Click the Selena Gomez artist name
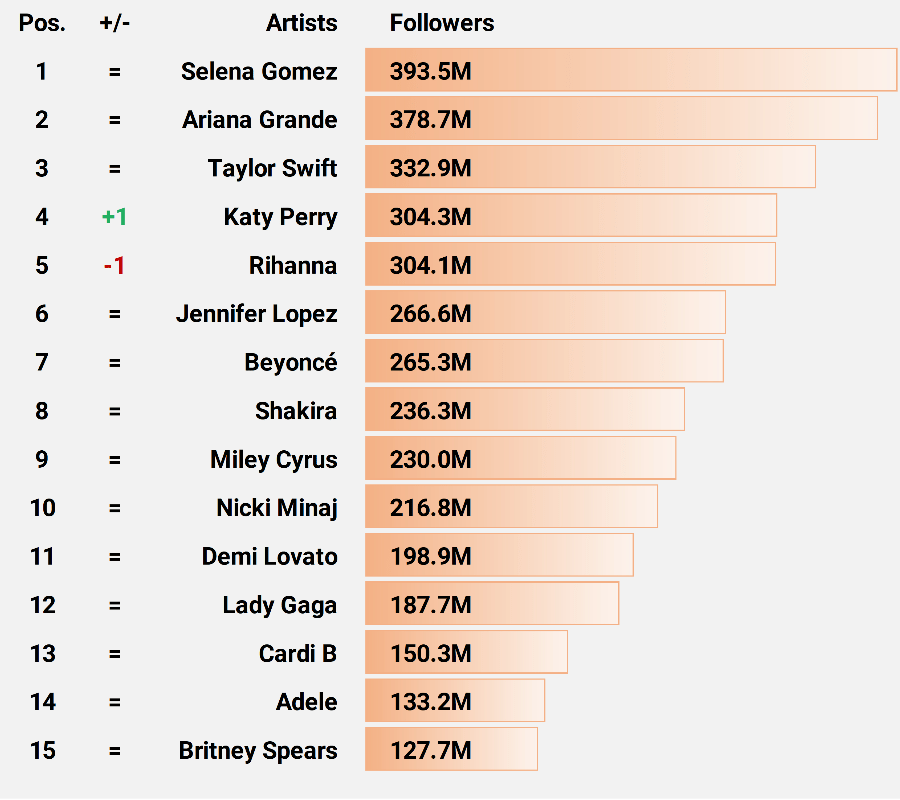 click(x=259, y=72)
